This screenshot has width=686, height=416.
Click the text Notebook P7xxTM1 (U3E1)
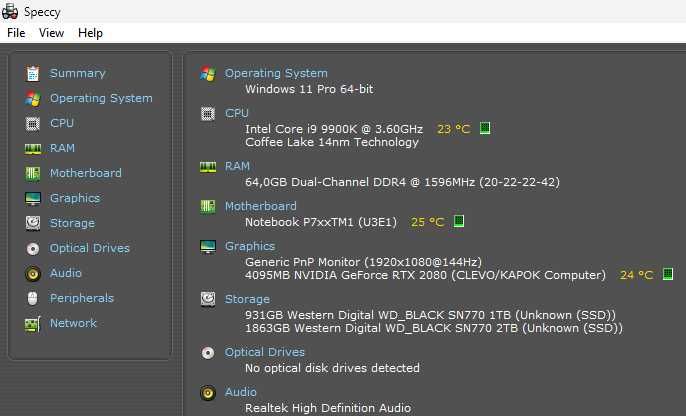pos(321,222)
